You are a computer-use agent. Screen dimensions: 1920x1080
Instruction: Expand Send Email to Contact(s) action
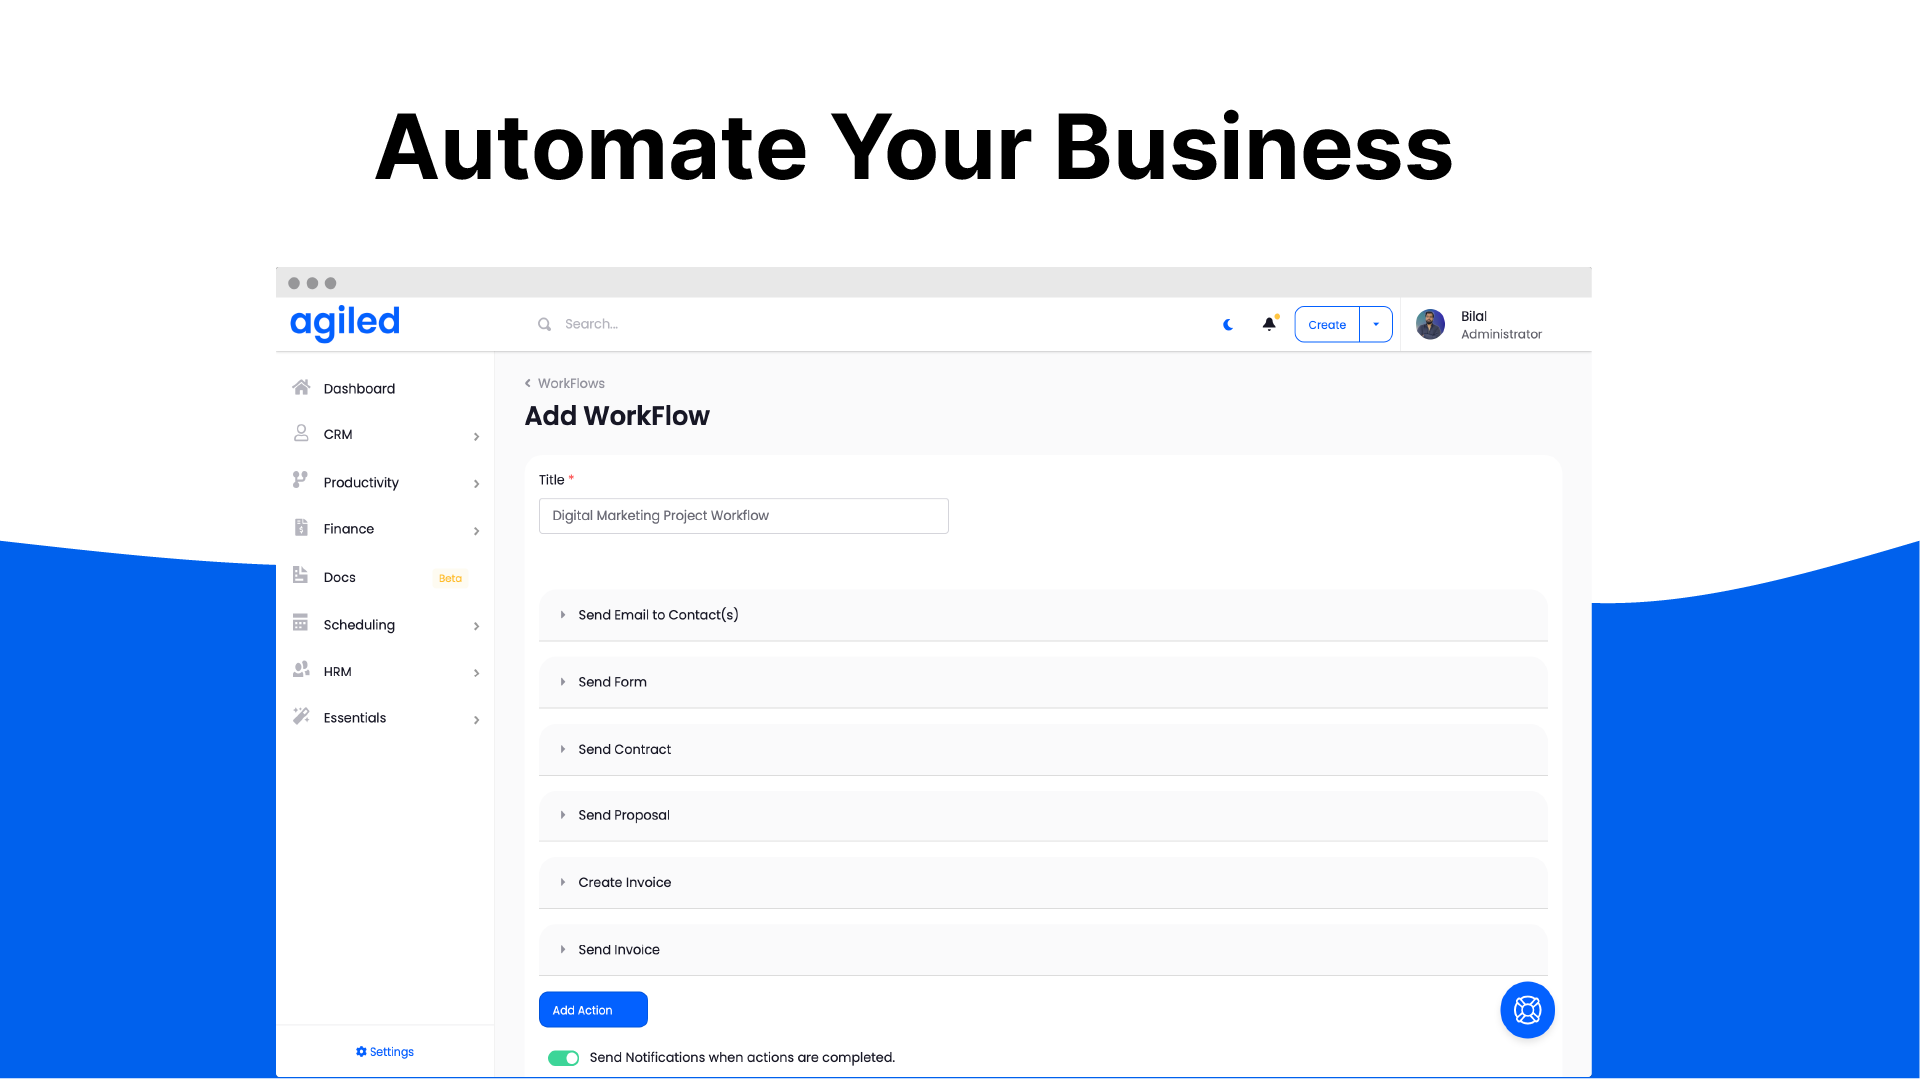tap(564, 615)
